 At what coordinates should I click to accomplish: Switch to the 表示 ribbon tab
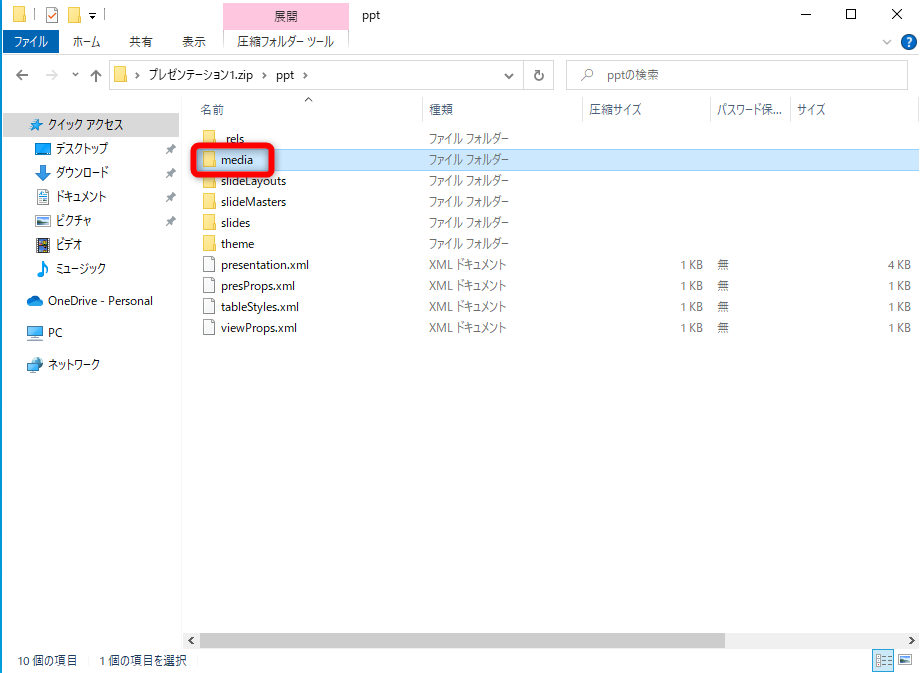[194, 42]
